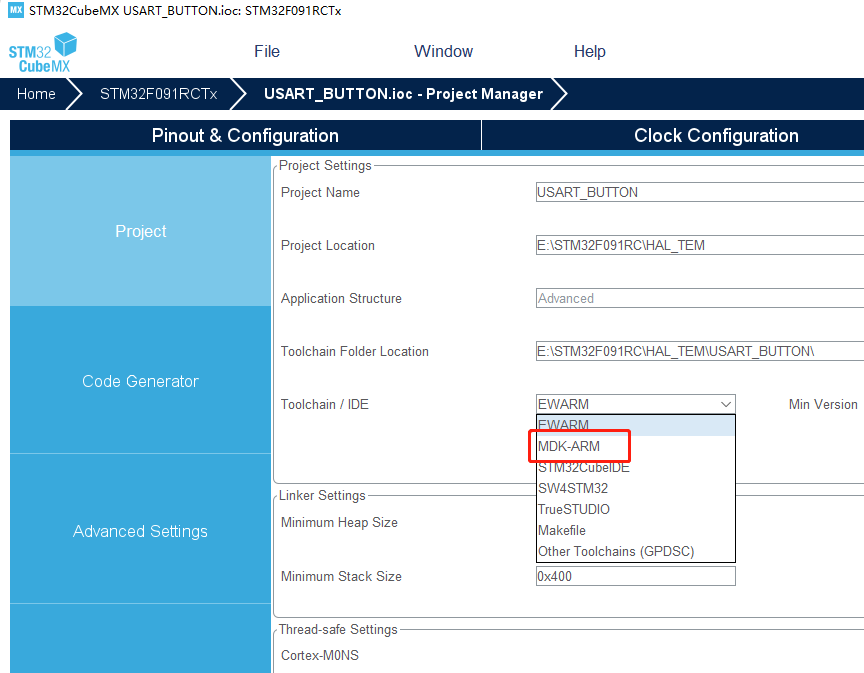Click the Linker Settings group title
This screenshot has width=864, height=673.
322,495
